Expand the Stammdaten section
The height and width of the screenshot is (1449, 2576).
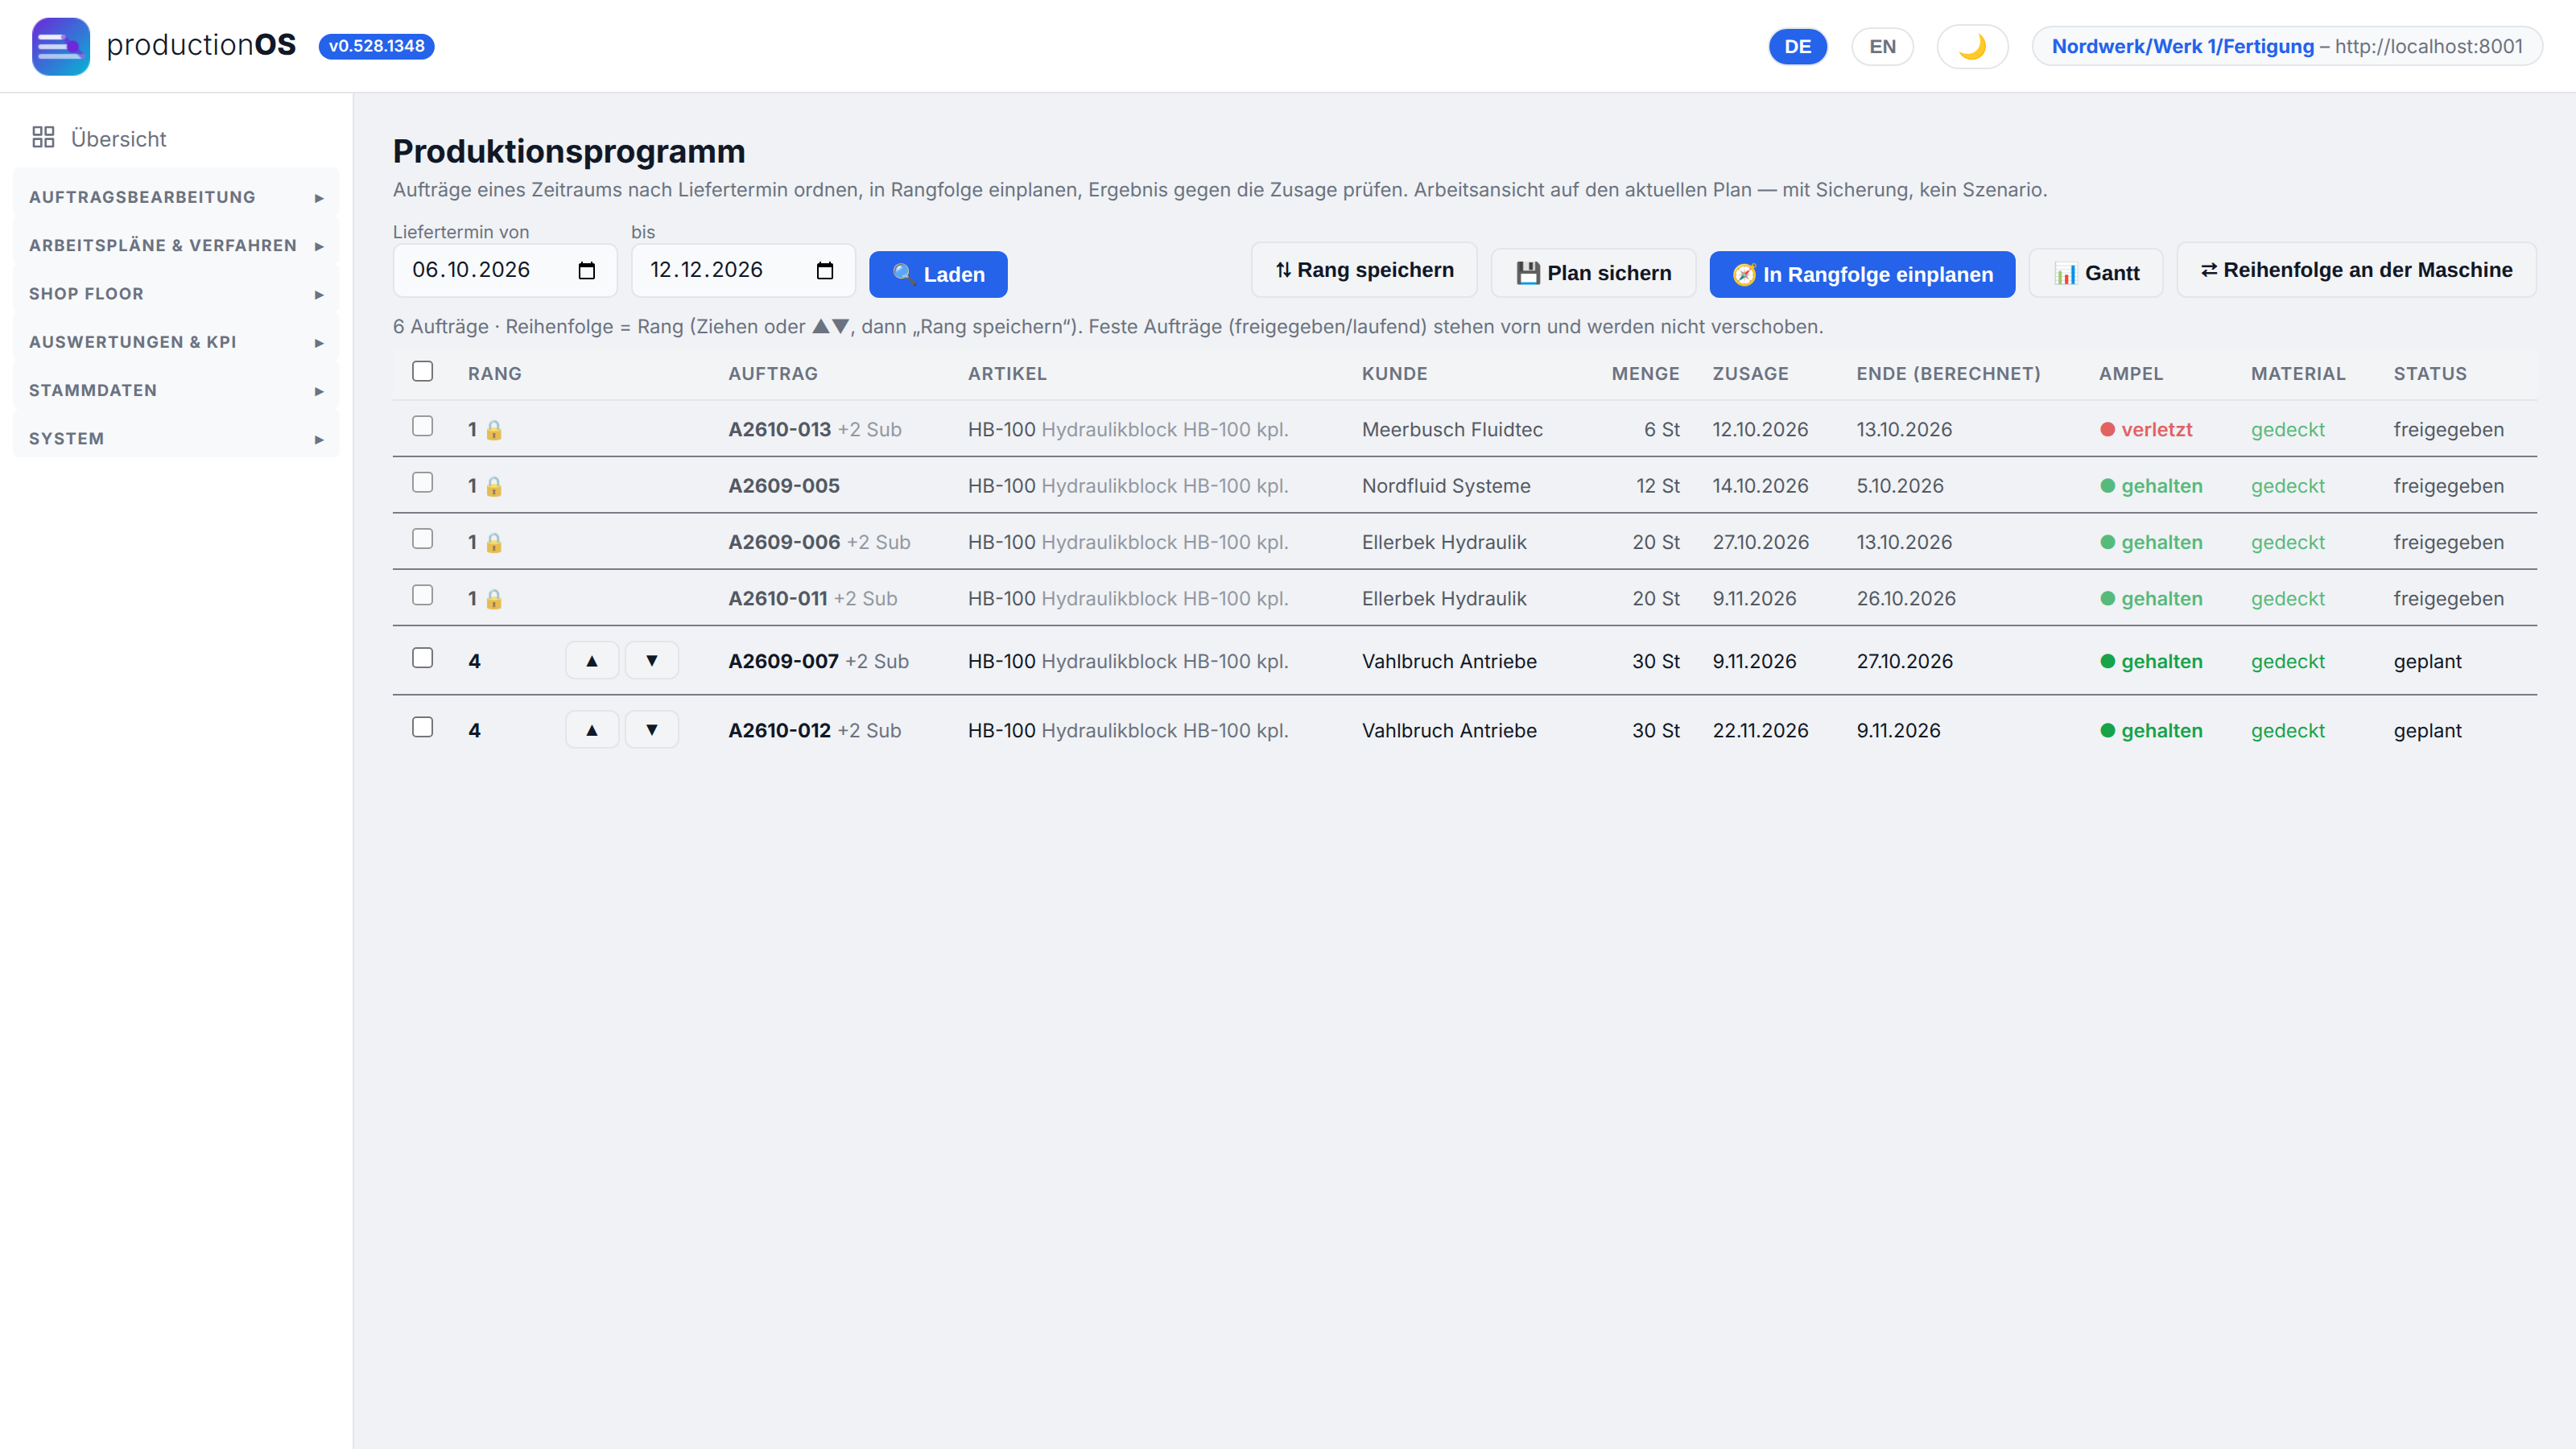click(x=176, y=390)
